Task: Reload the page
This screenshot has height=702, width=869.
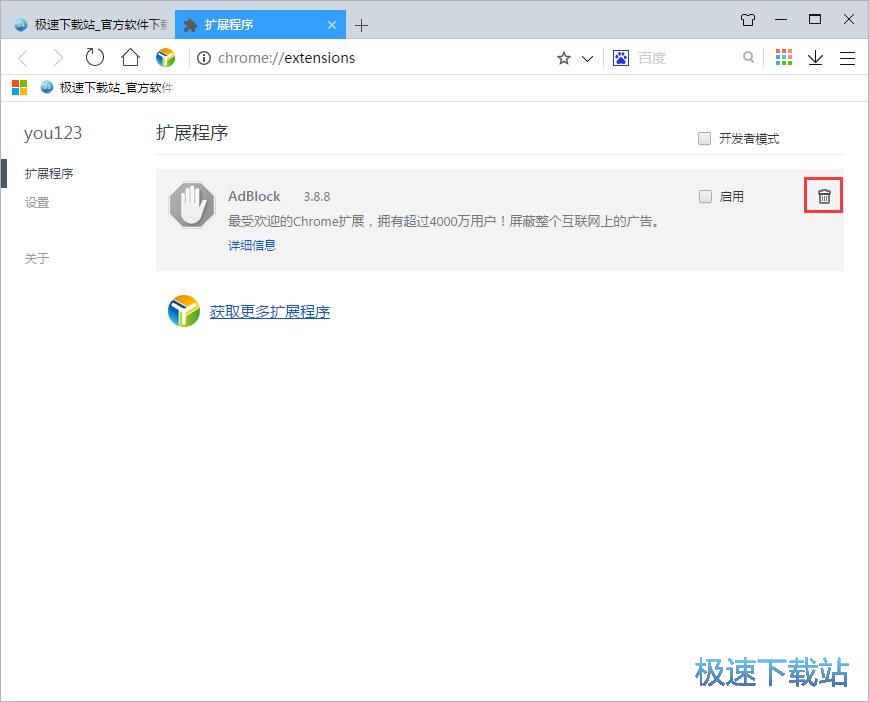Action: pyautogui.click(x=94, y=57)
